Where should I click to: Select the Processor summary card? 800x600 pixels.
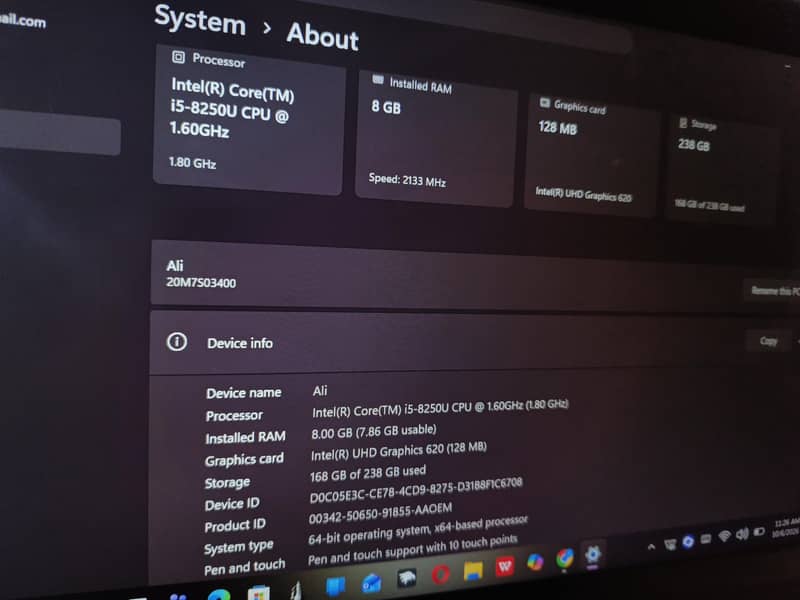coord(249,119)
